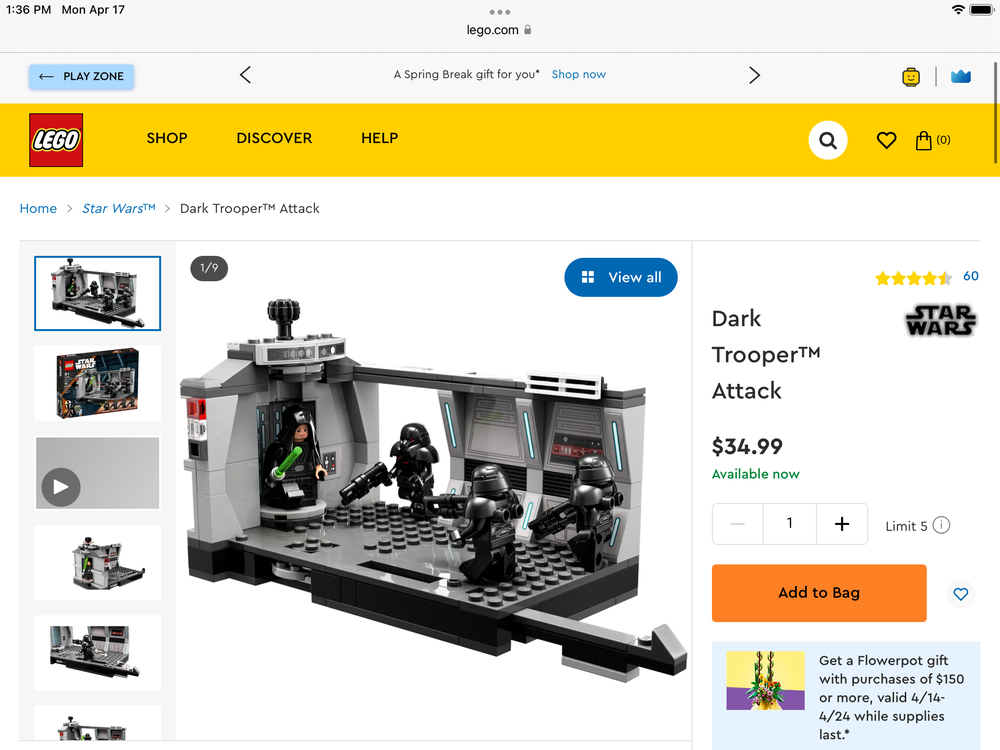1000x750 pixels.
Task: Click the LEGO logo
Action: (x=56, y=140)
